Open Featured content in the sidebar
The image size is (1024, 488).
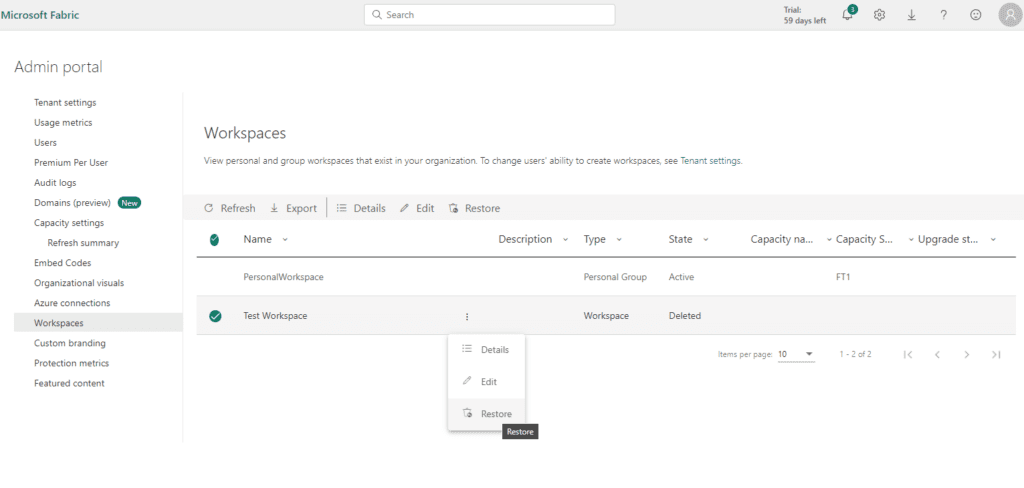pyautogui.click(x=69, y=383)
